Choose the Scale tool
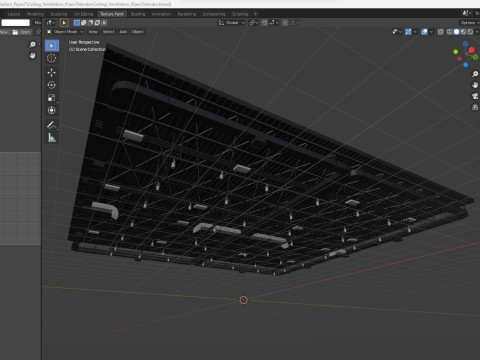Image resolution: width=480 pixels, height=360 pixels. coord(52,98)
